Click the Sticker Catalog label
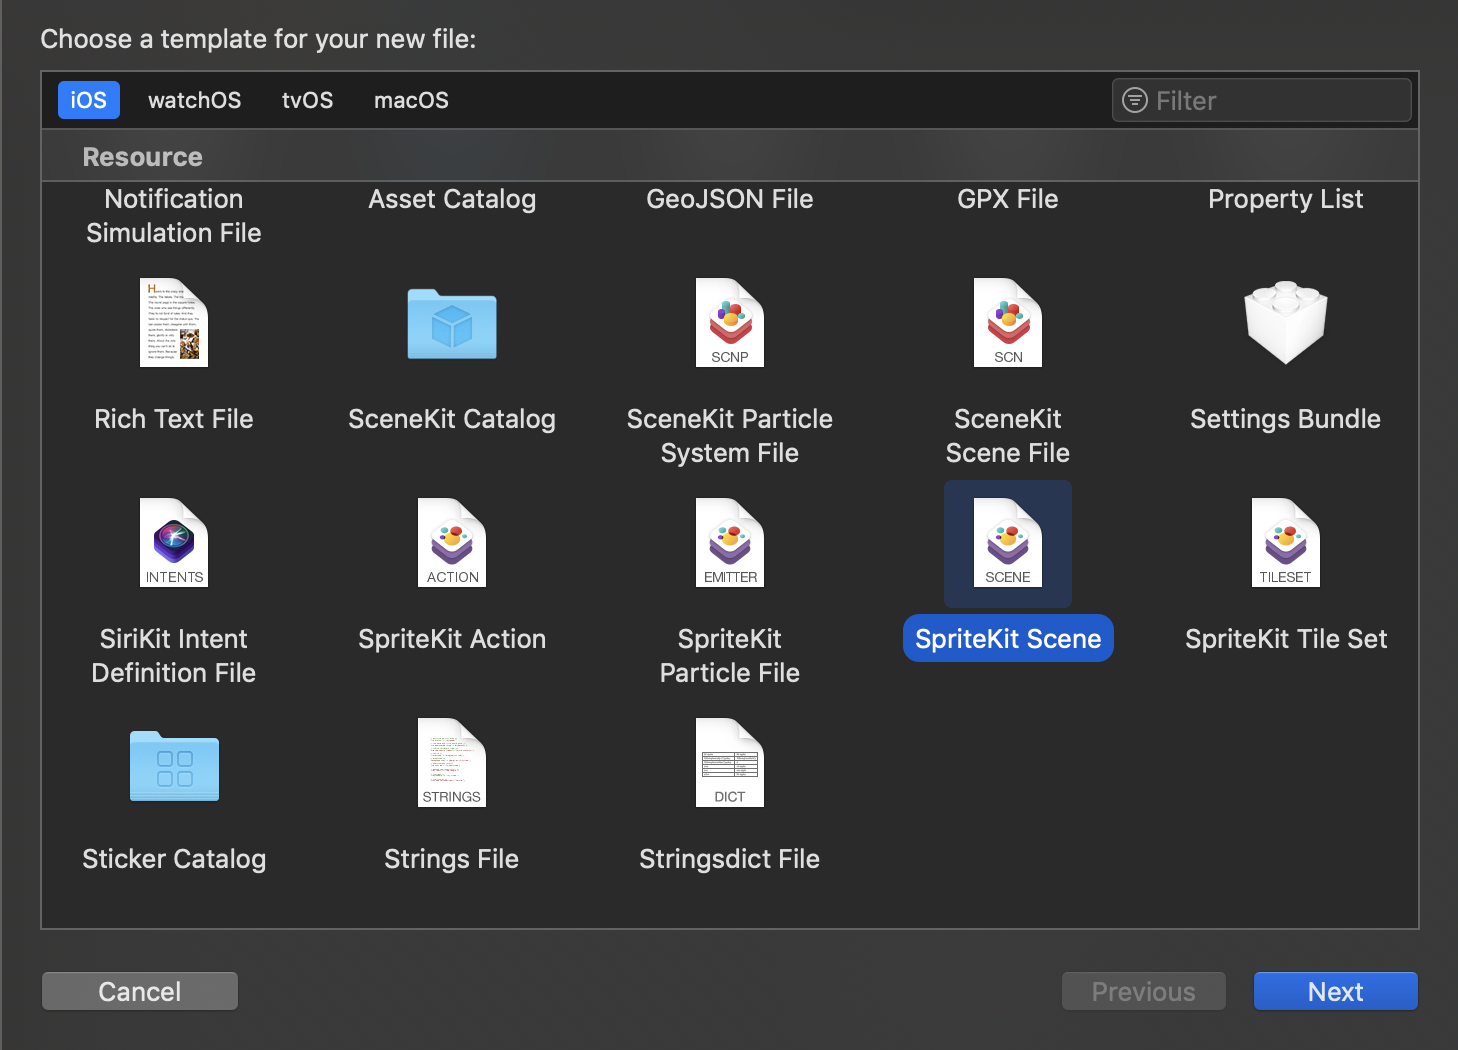Screen dimensions: 1458x1050 (174, 859)
